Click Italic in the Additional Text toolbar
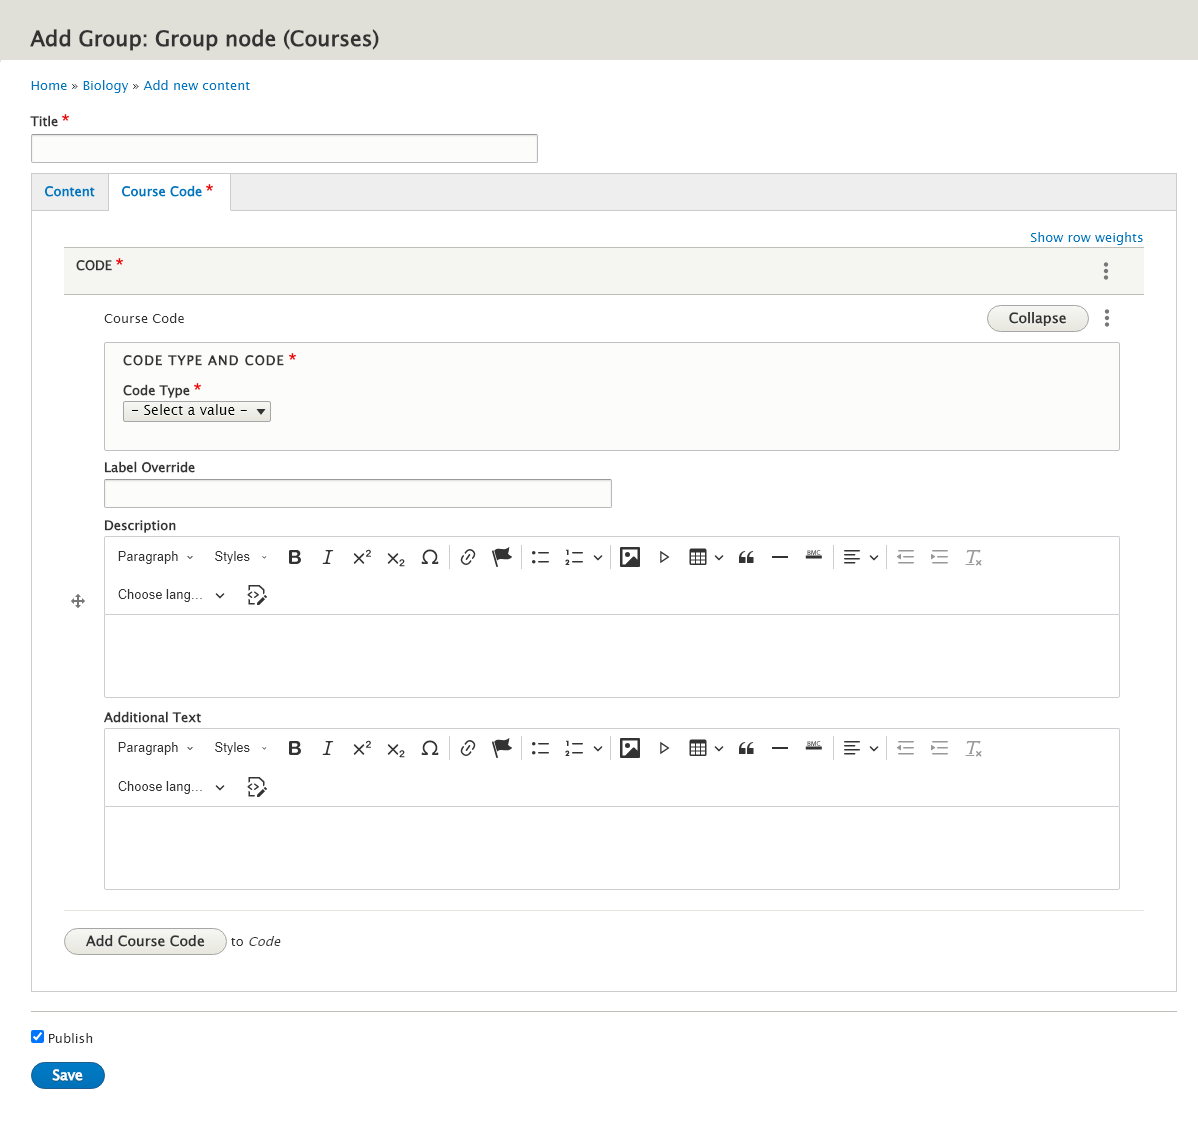 (x=327, y=748)
